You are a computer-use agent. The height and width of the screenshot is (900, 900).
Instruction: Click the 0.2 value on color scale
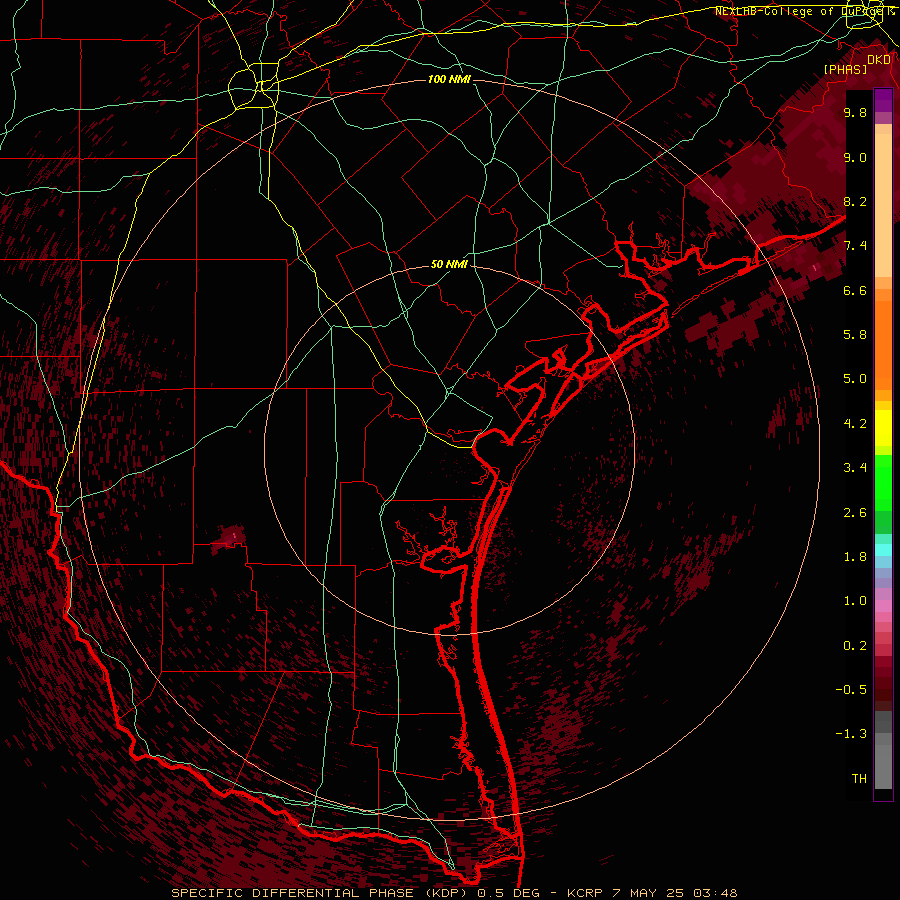click(855, 646)
